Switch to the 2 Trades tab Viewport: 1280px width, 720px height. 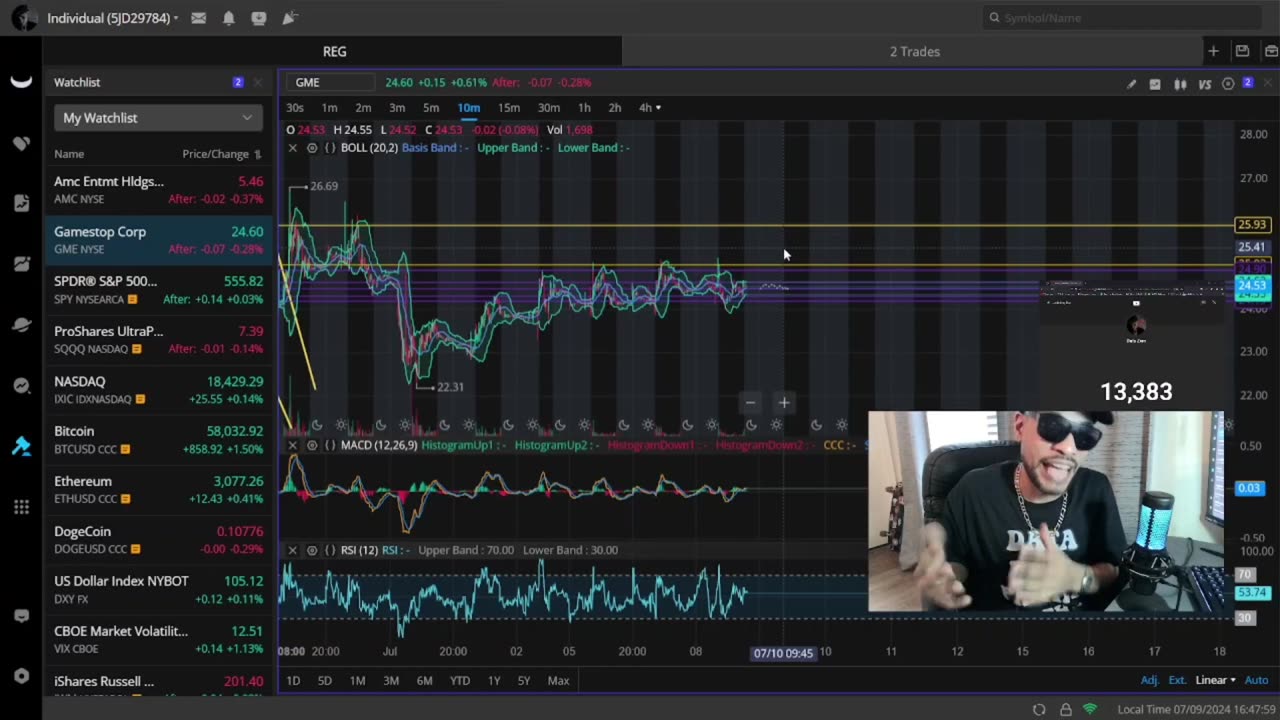[915, 51]
